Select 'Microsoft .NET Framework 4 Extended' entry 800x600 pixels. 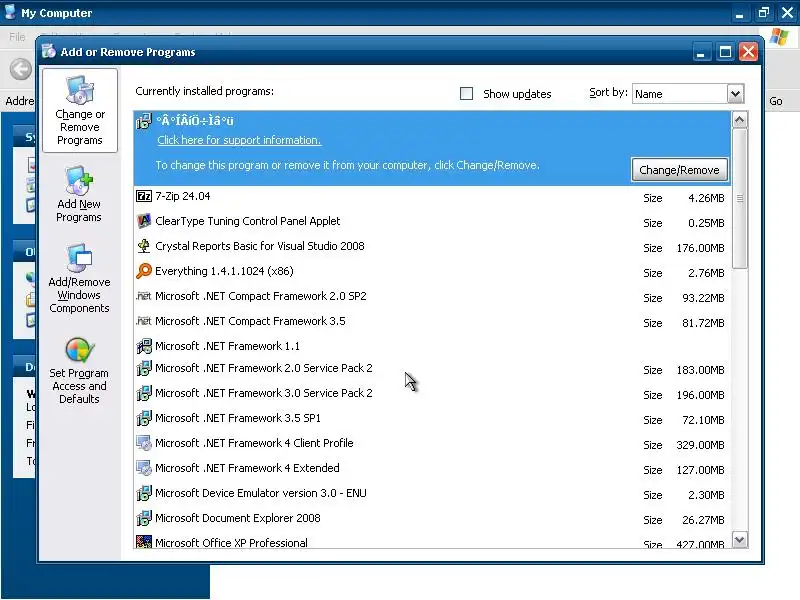click(247, 468)
